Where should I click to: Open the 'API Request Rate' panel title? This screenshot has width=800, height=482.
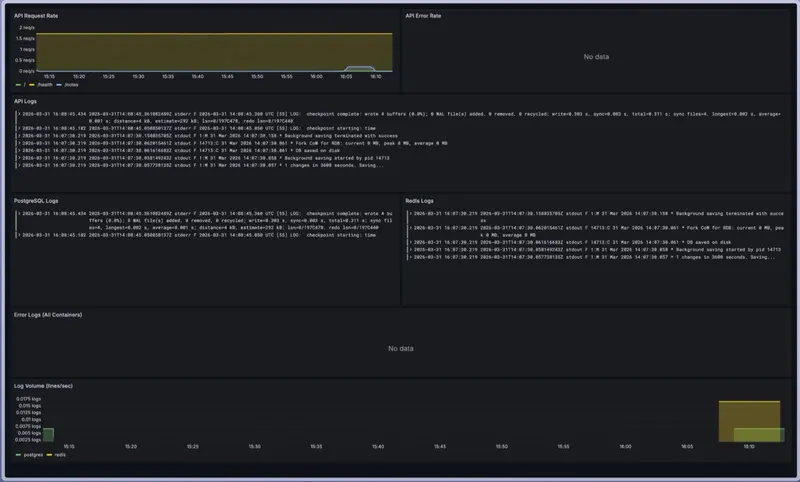click(x=36, y=16)
